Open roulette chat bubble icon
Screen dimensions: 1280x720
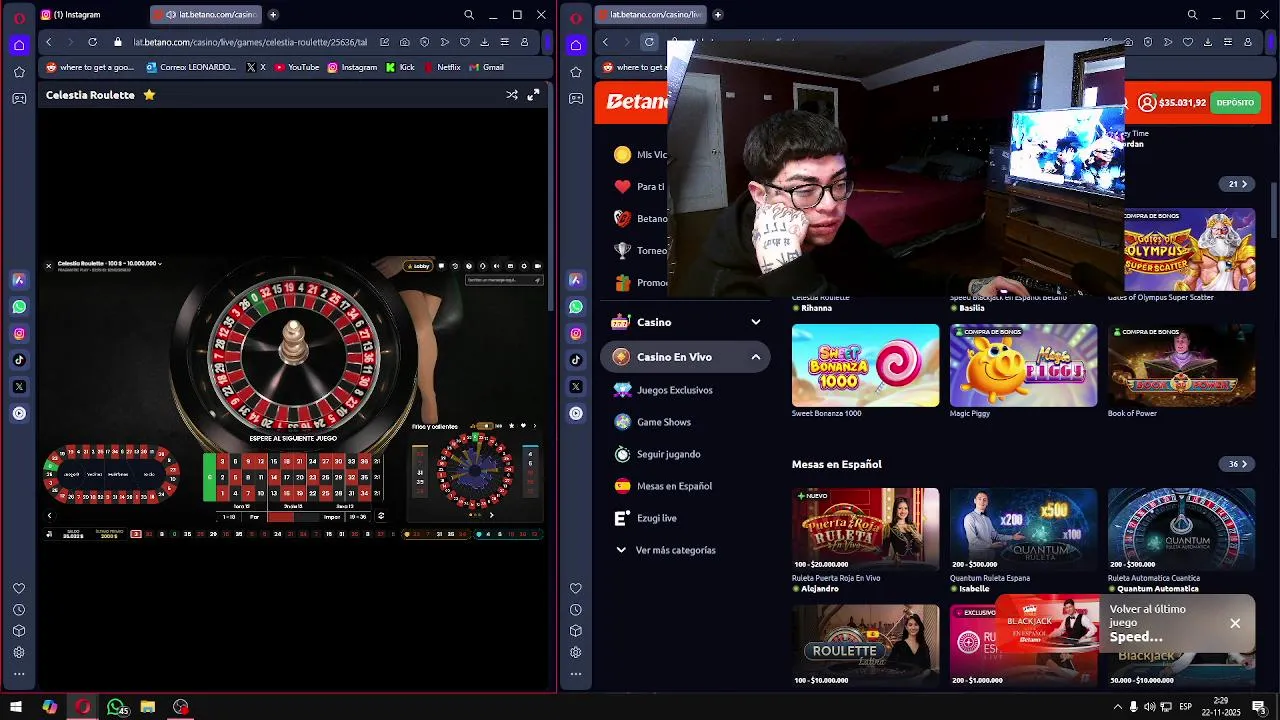click(x=441, y=266)
